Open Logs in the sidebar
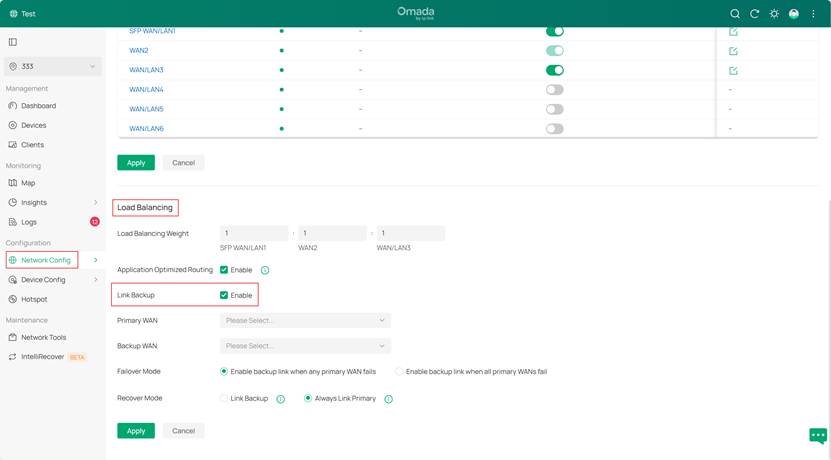The image size is (831, 460). [x=29, y=222]
